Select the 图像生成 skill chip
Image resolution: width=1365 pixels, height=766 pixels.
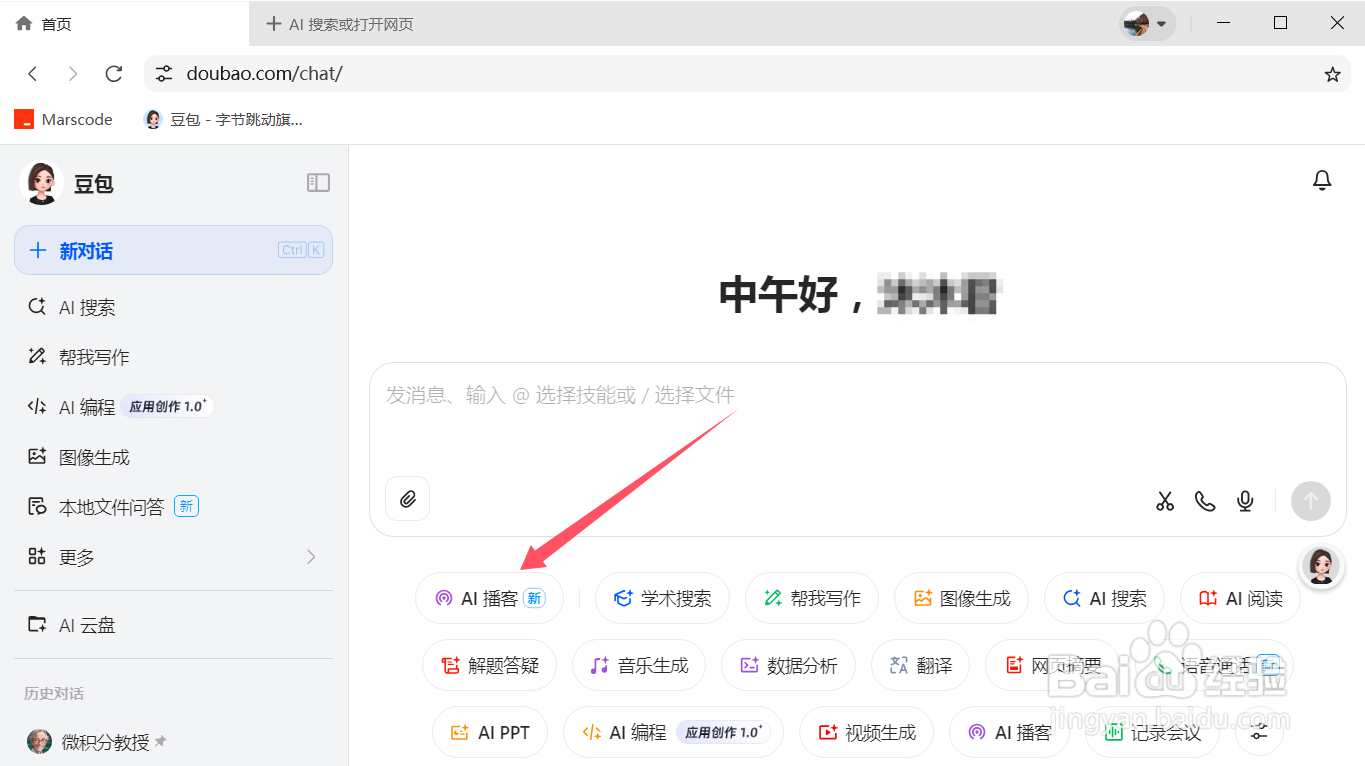click(x=961, y=598)
